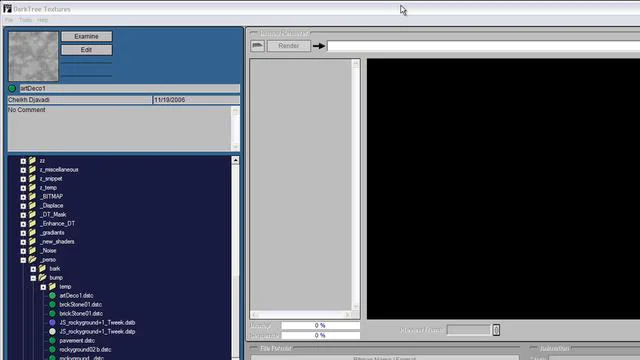
Task: Select the artDeco1.dstc file
Action: [x=76, y=296]
